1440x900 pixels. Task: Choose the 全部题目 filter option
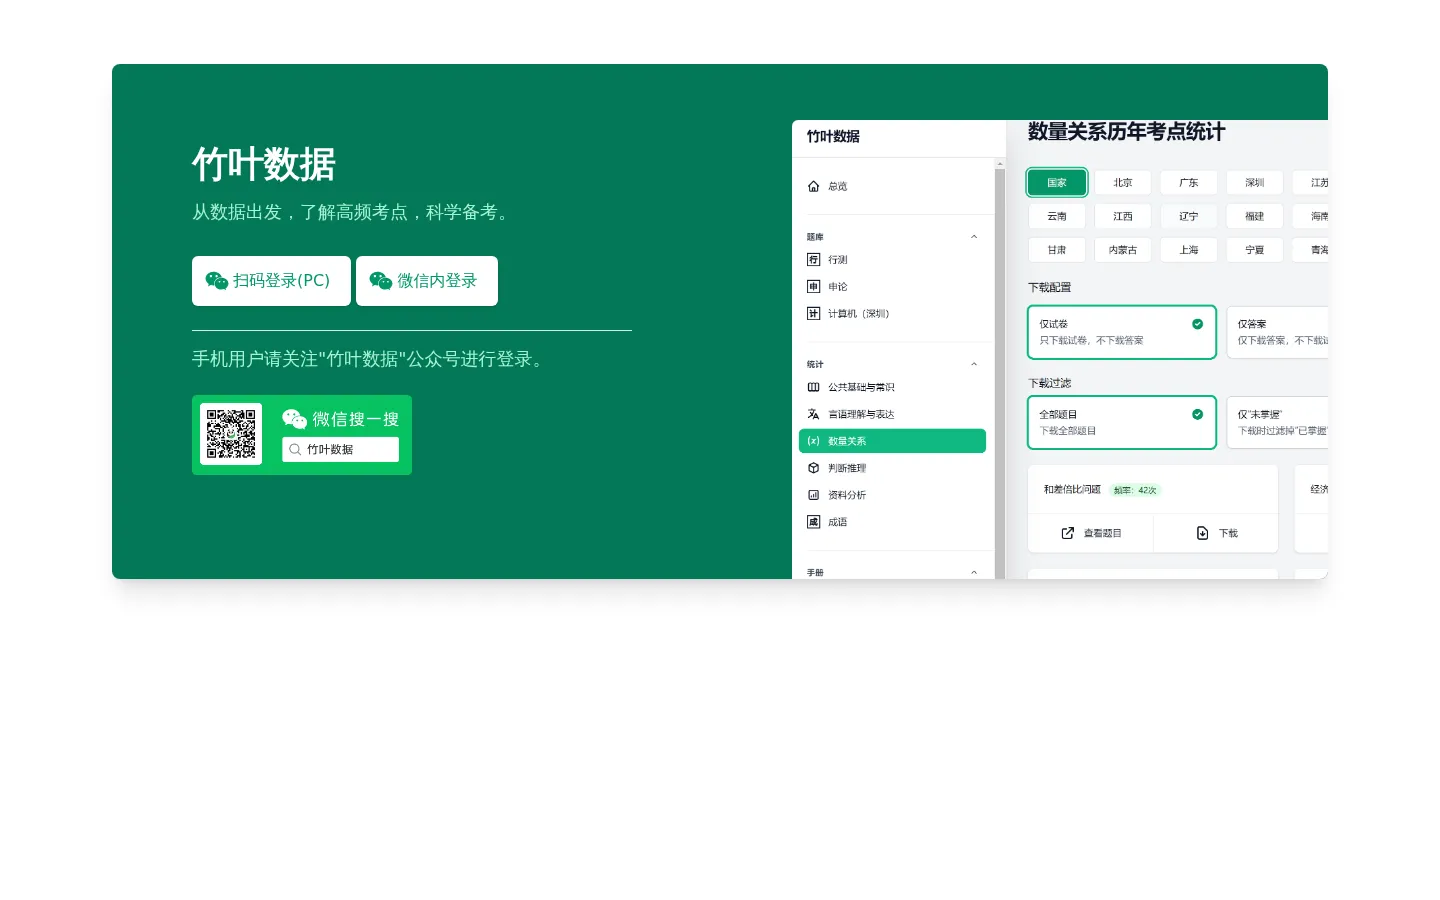1122,422
